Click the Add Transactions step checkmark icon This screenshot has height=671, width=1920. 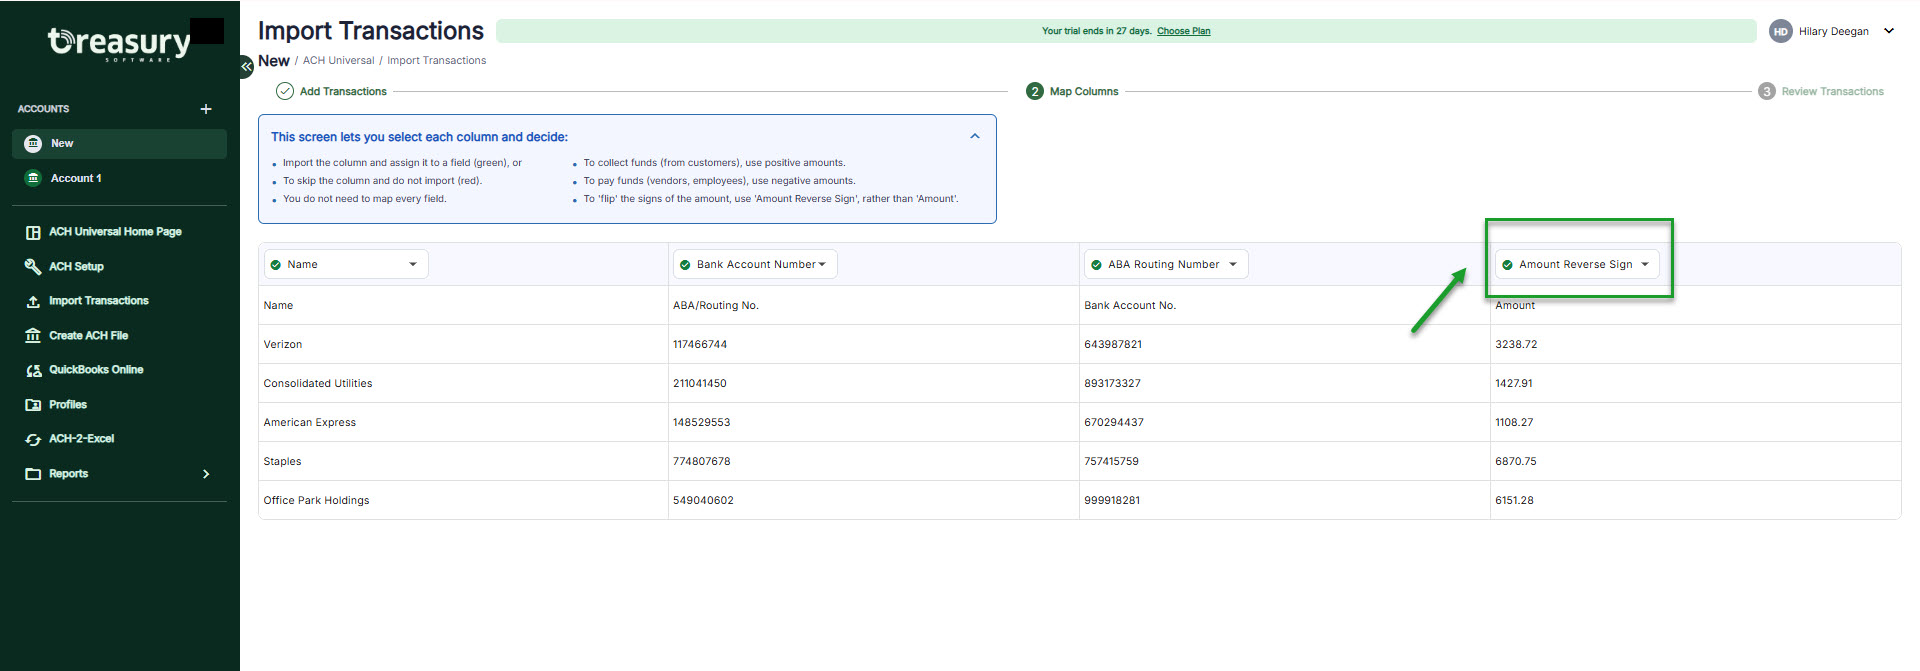pyautogui.click(x=284, y=91)
